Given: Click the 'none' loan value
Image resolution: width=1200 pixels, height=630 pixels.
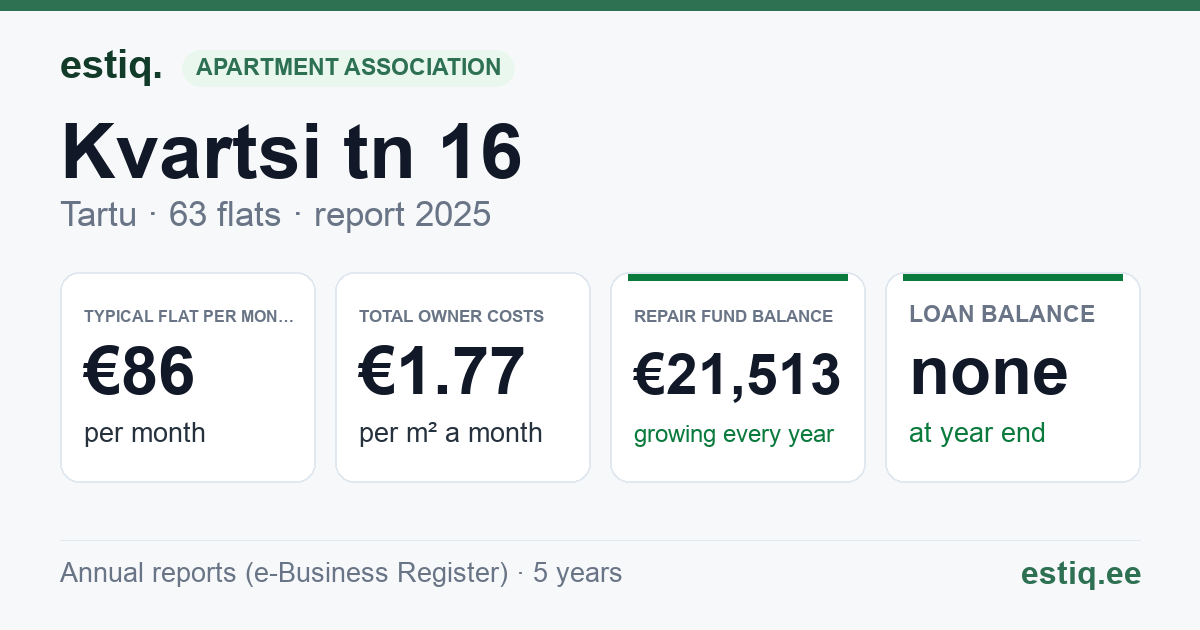Looking at the screenshot, I should (989, 372).
